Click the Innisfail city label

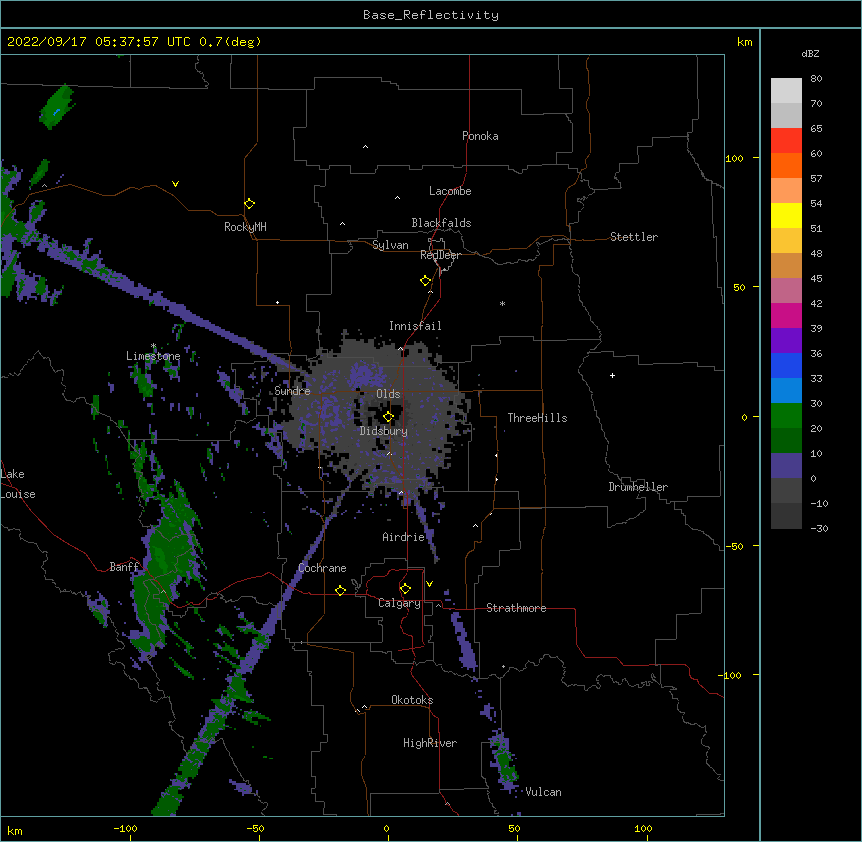coord(415,326)
